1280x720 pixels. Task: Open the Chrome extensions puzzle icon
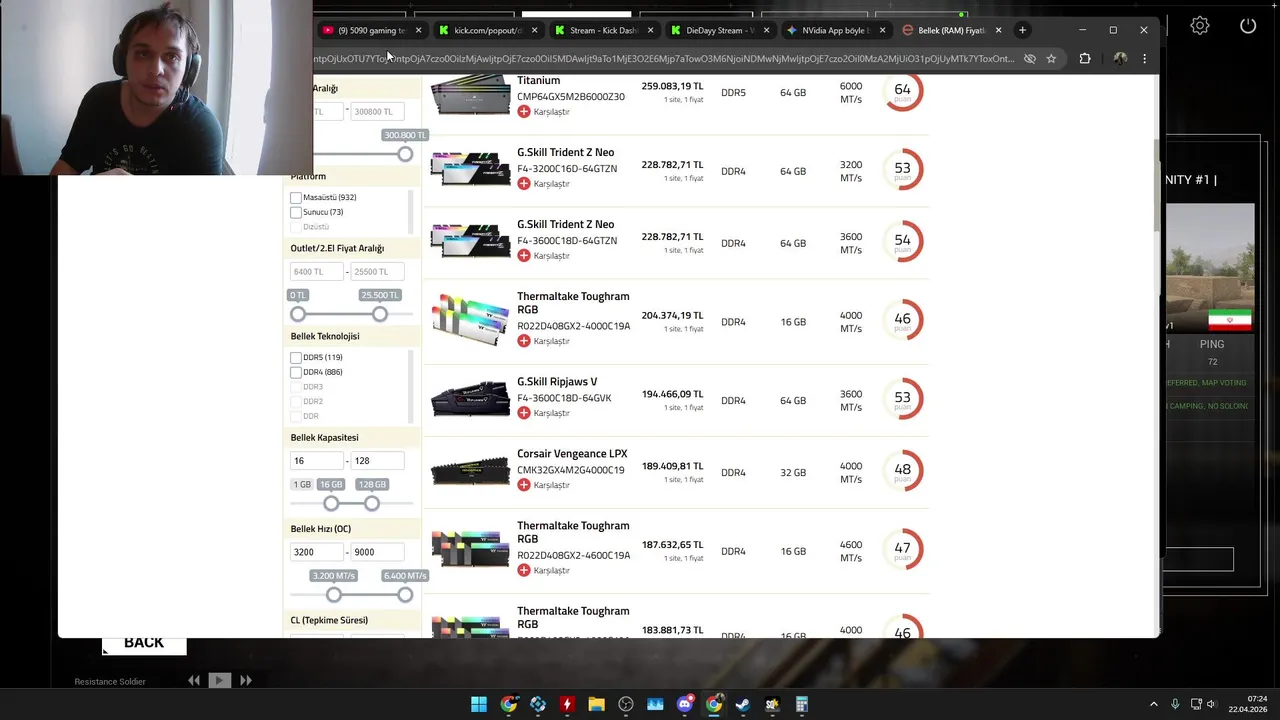click(x=1084, y=59)
